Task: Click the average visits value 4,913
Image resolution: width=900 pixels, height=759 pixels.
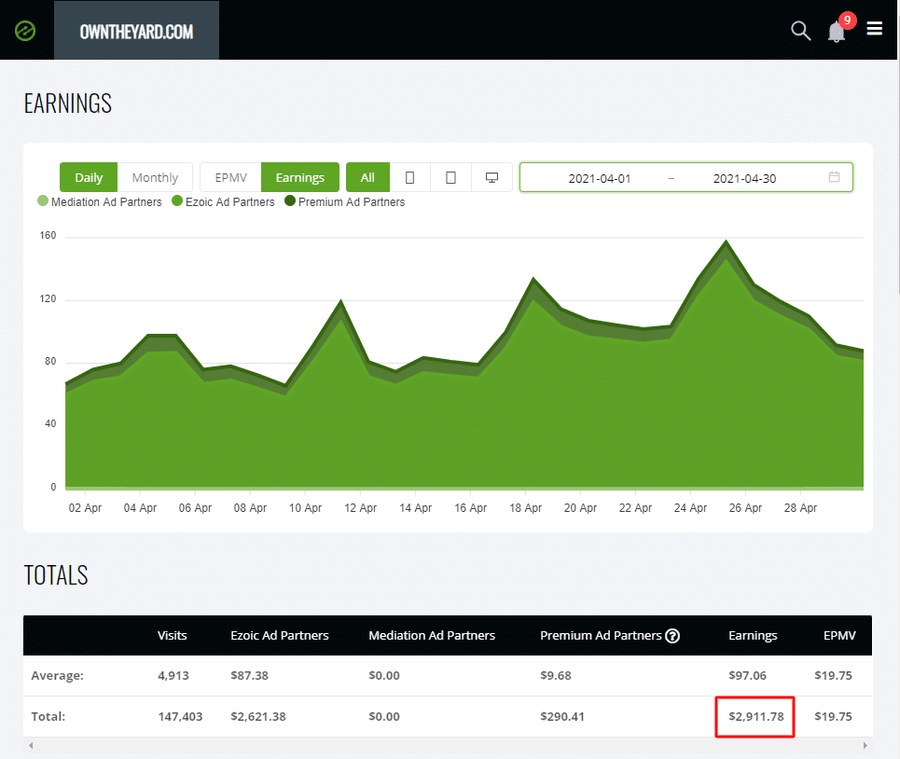Action: [x=173, y=676]
